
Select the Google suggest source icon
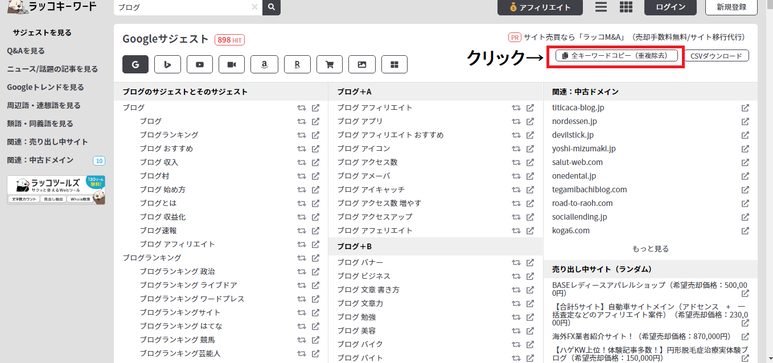click(x=136, y=65)
